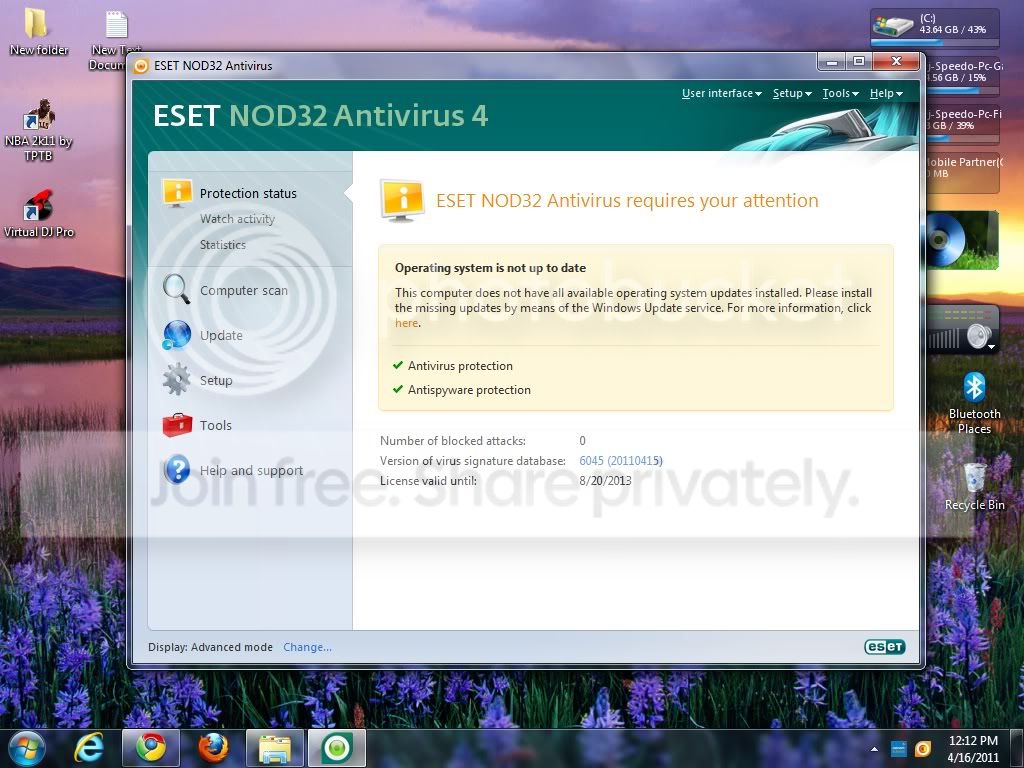Click license date 8/20/2013 text
The width and height of the screenshot is (1024, 768).
coord(605,481)
